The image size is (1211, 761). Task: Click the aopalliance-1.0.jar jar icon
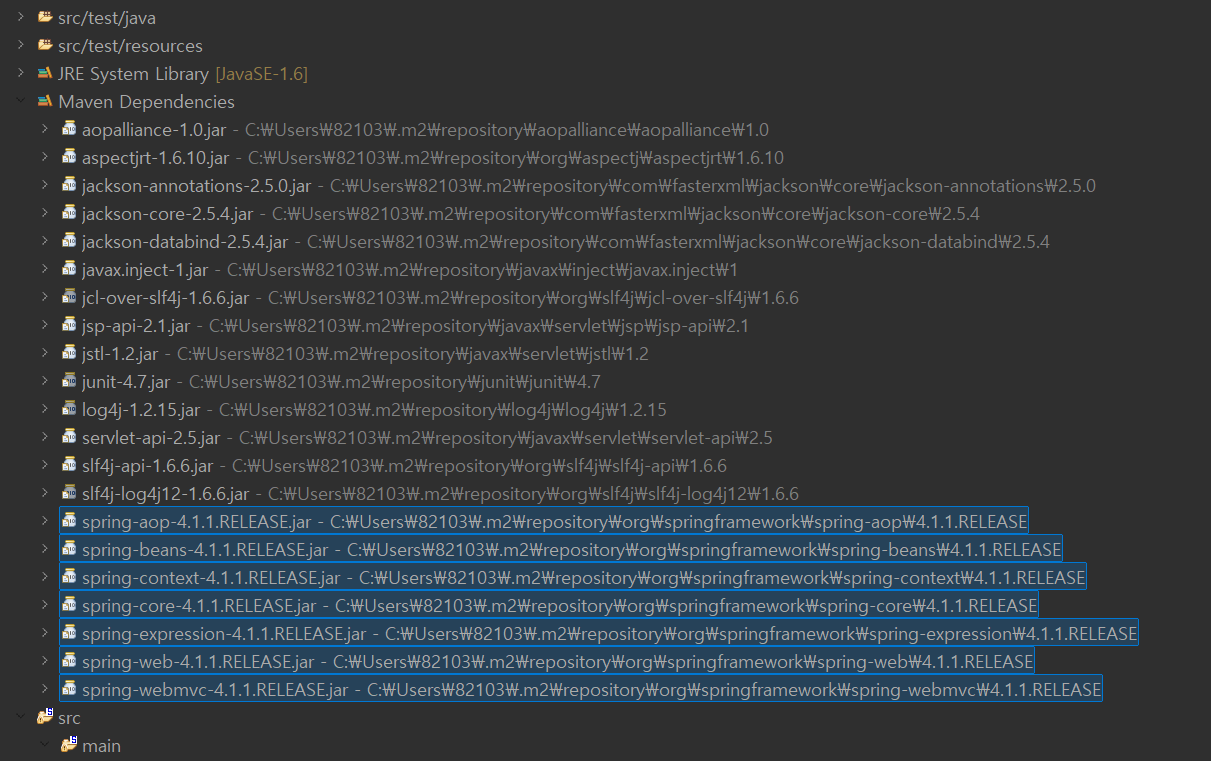tap(69, 129)
